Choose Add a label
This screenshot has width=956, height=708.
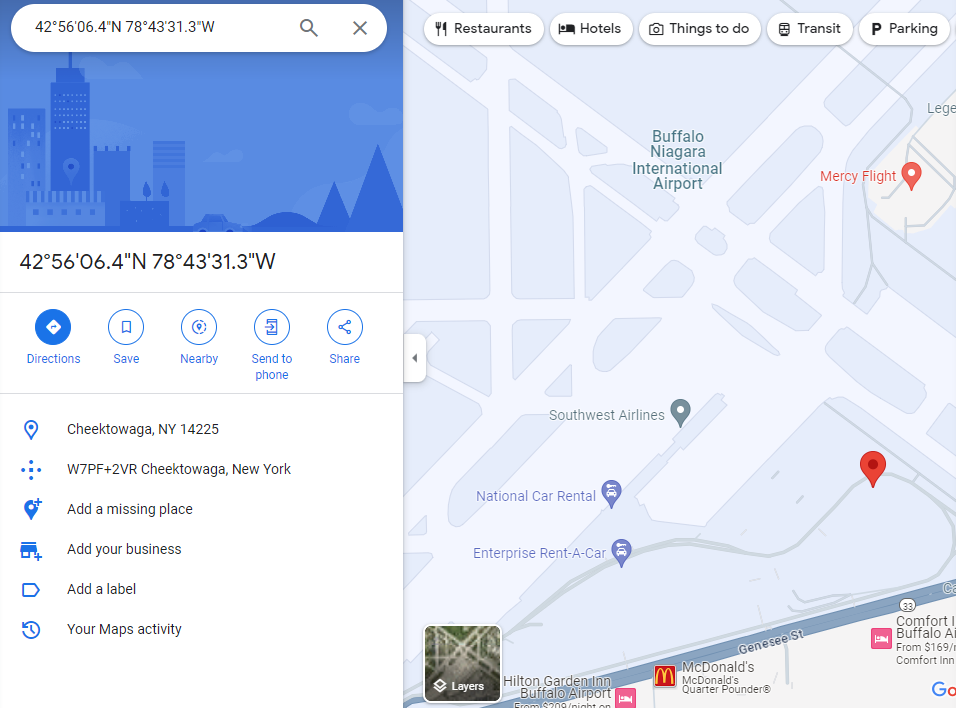tap(201, 589)
